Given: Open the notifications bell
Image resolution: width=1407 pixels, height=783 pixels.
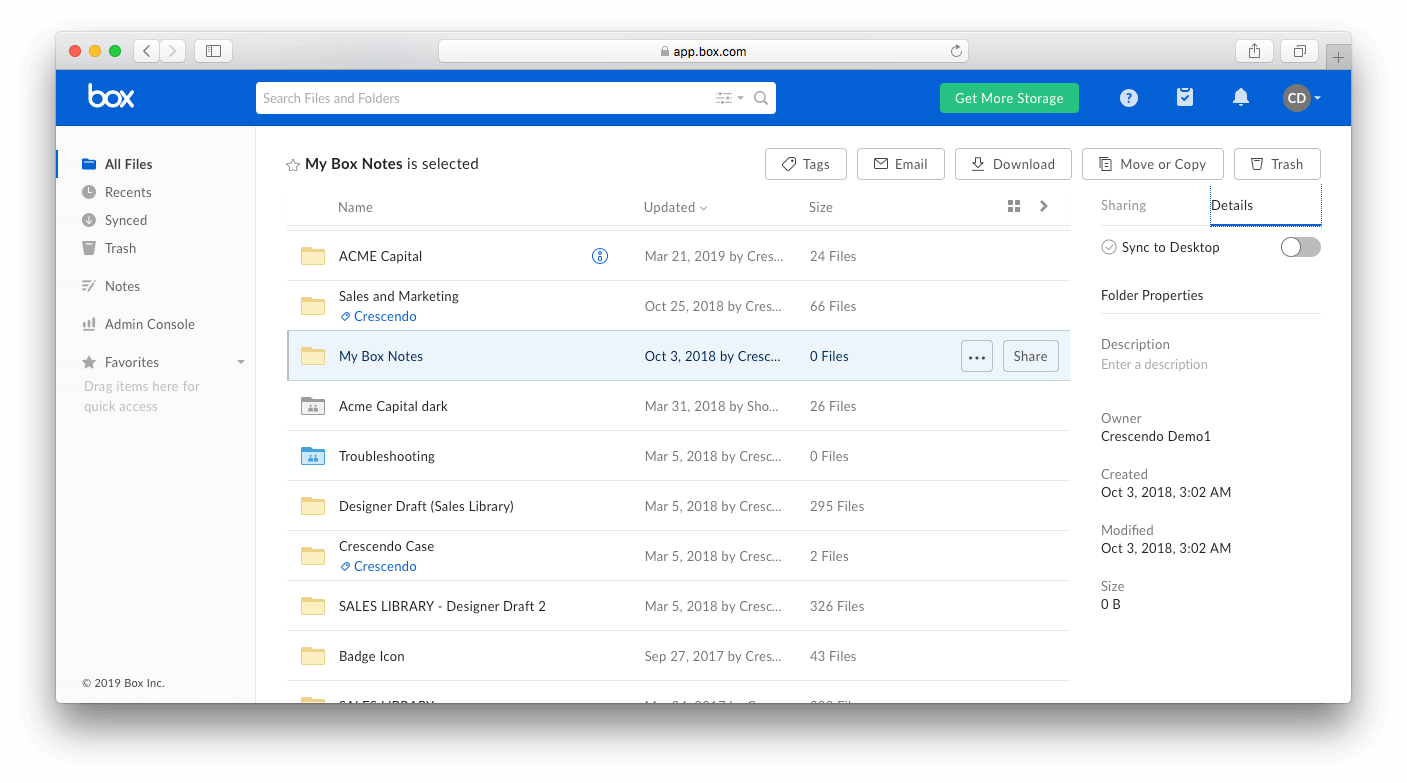Looking at the screenshot, I should (1241, 98).
